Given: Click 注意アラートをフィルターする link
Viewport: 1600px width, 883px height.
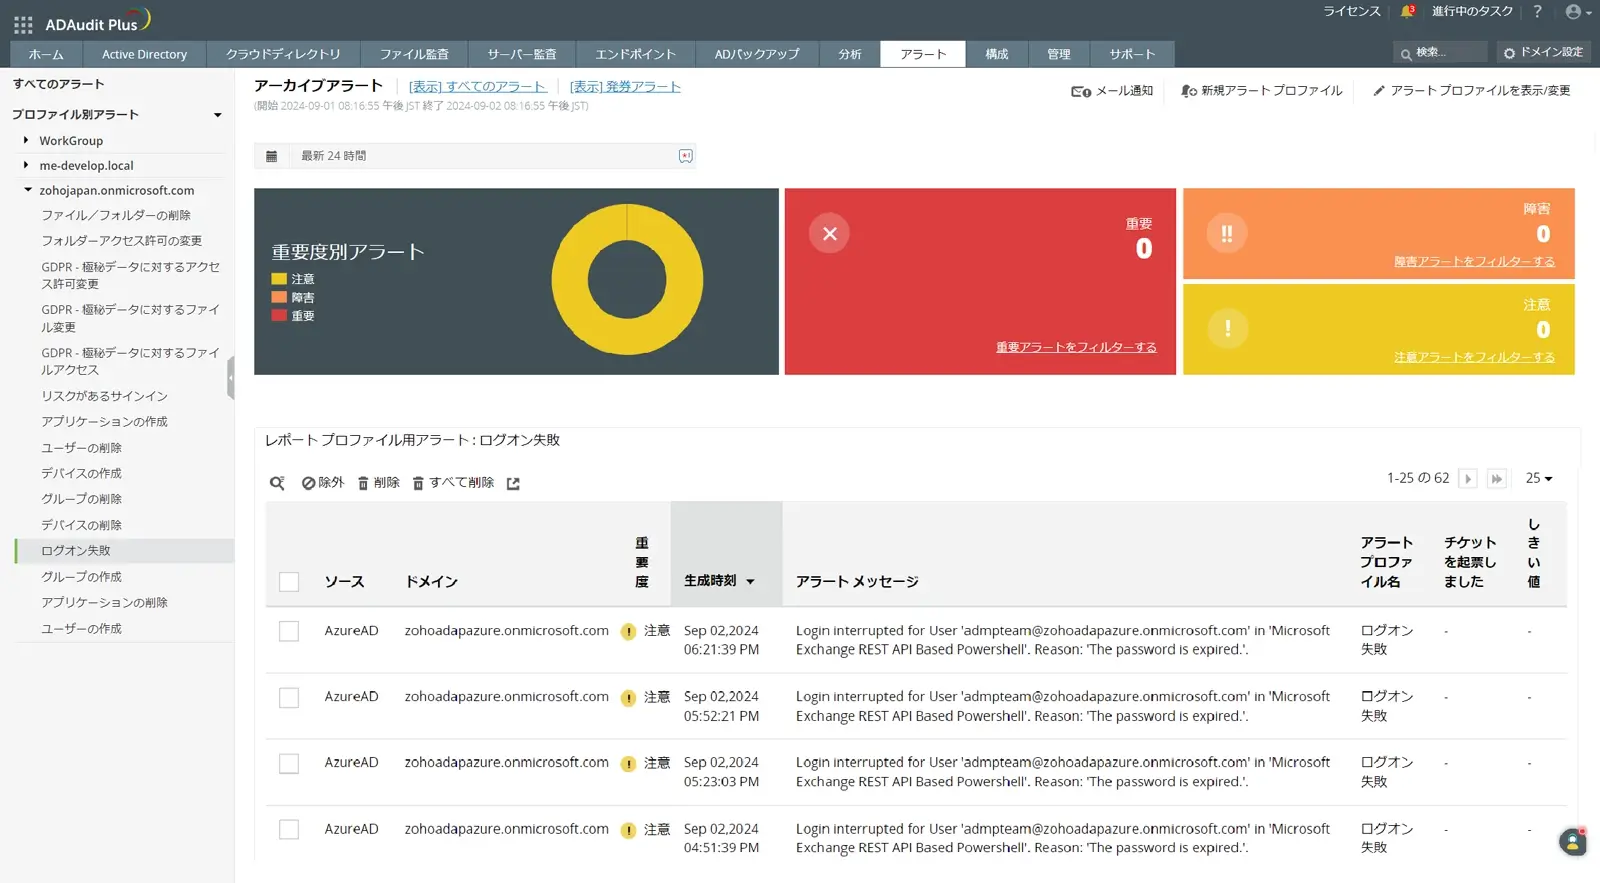Looking at the screenshot, I should (1474, 357).
